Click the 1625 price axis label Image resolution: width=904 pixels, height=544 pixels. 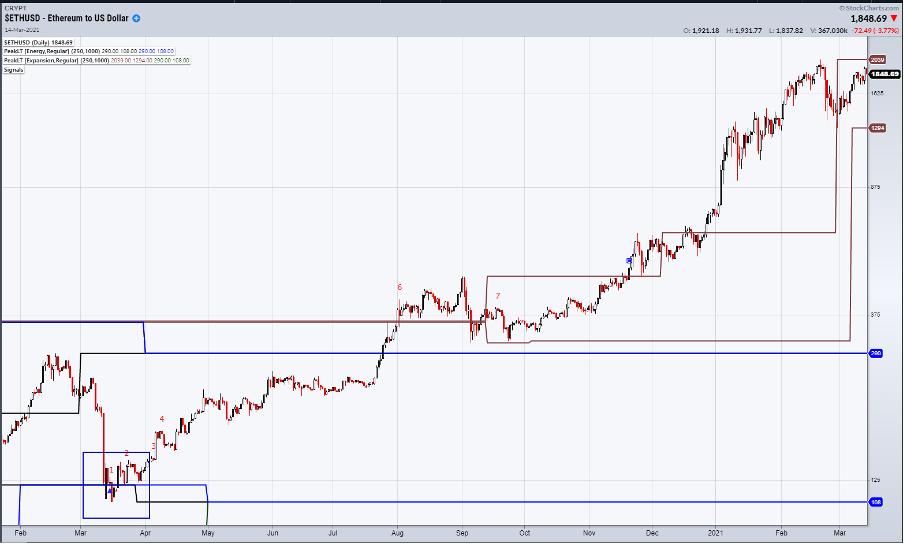coord(877,93)
